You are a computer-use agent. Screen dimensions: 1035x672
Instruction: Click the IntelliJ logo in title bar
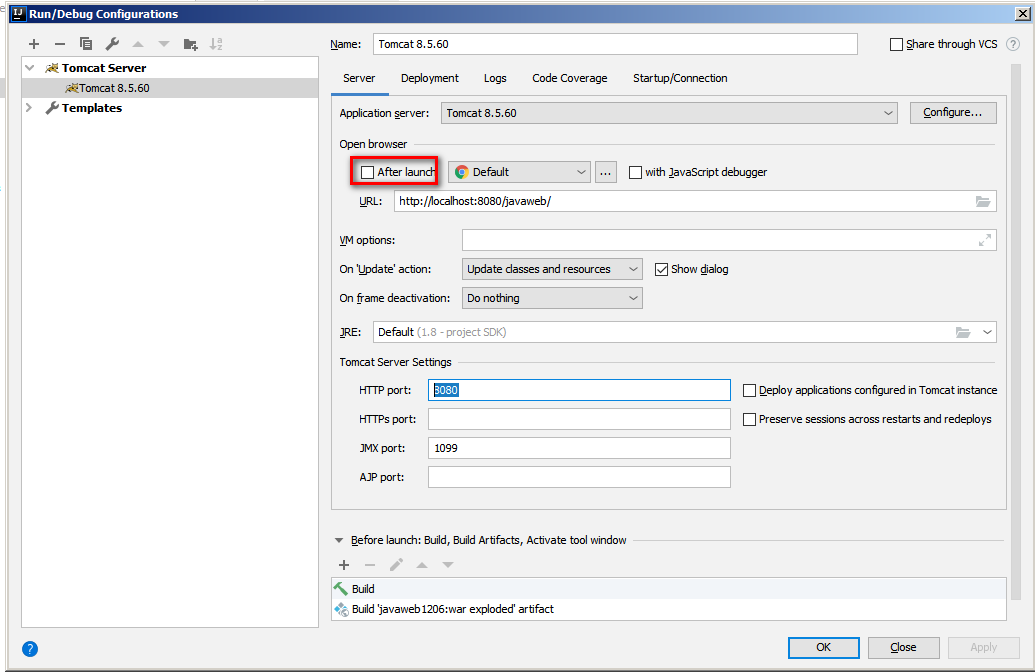(18, 13)
